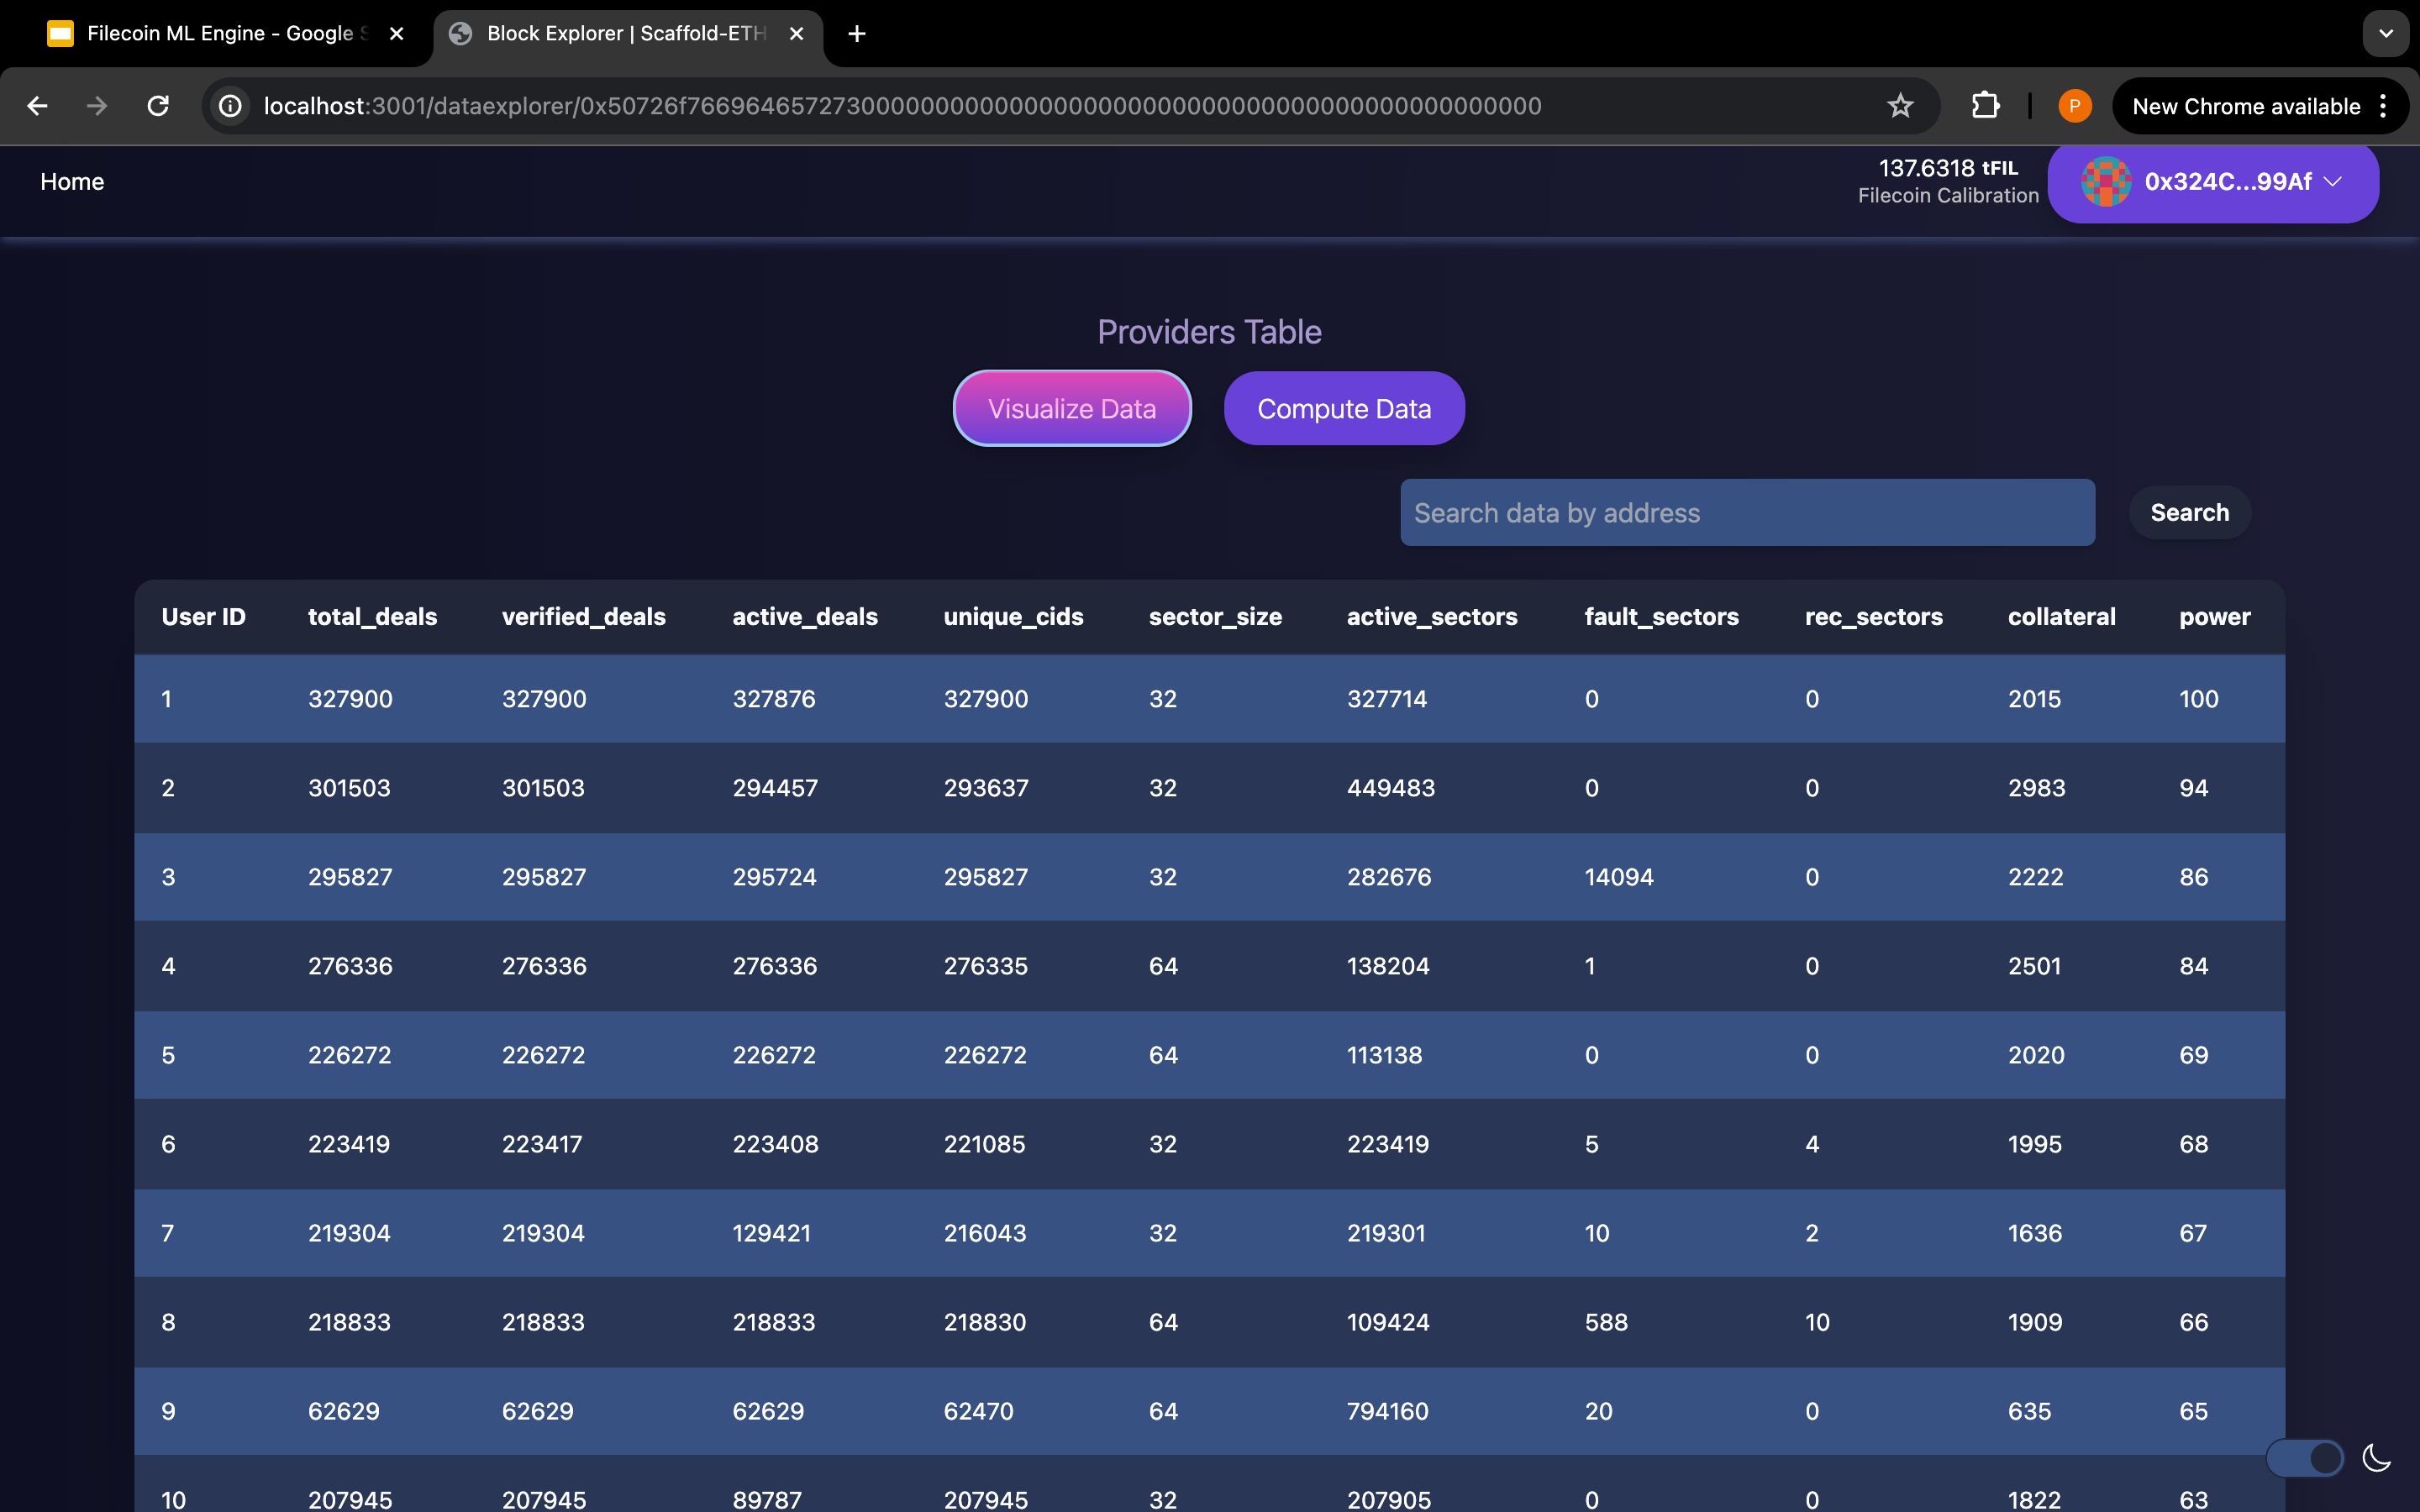Click the Filecoin Calibration network label

pos(1948,196)
